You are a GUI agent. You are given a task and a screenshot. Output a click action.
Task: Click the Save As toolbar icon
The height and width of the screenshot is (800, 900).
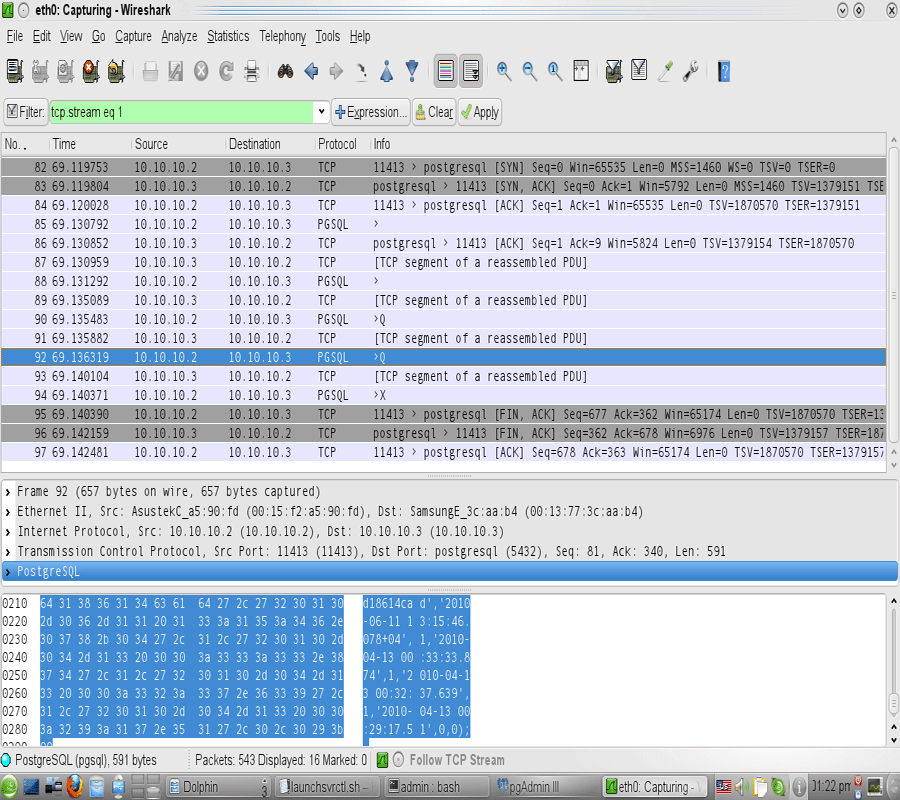coord(176,71)
